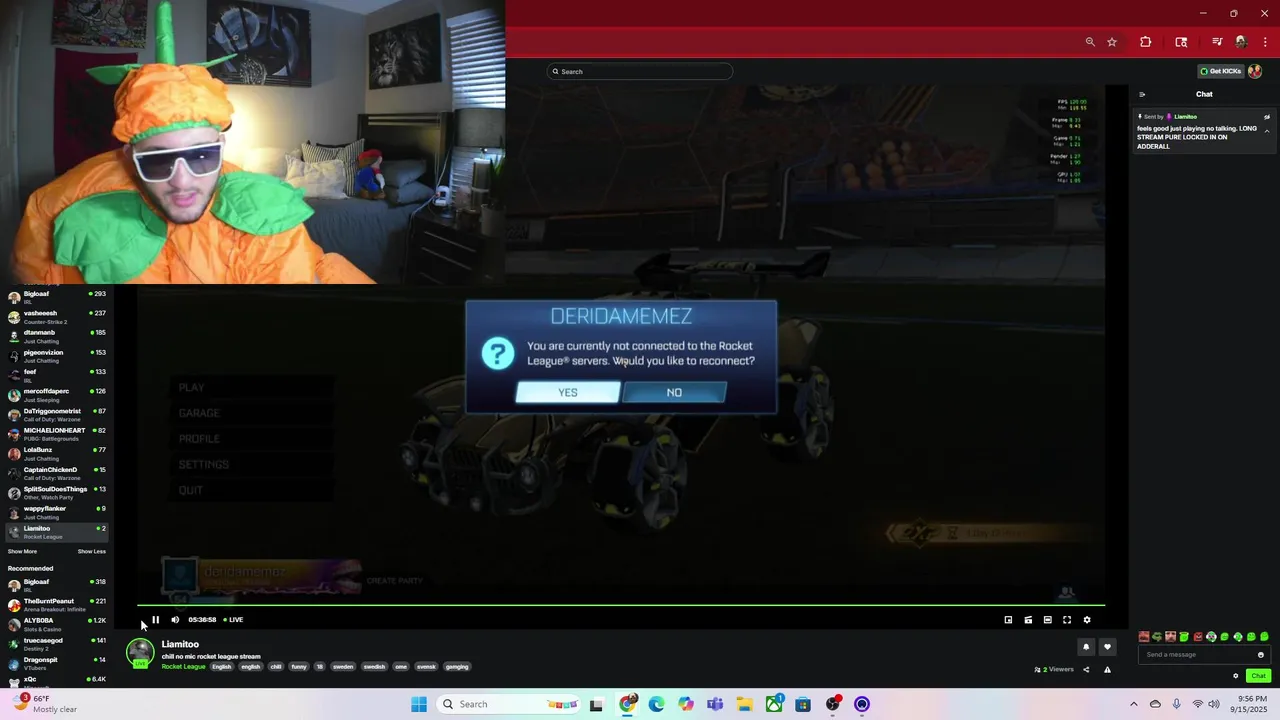
Task: Open browser media controls icon
Action: (1217, 42)
